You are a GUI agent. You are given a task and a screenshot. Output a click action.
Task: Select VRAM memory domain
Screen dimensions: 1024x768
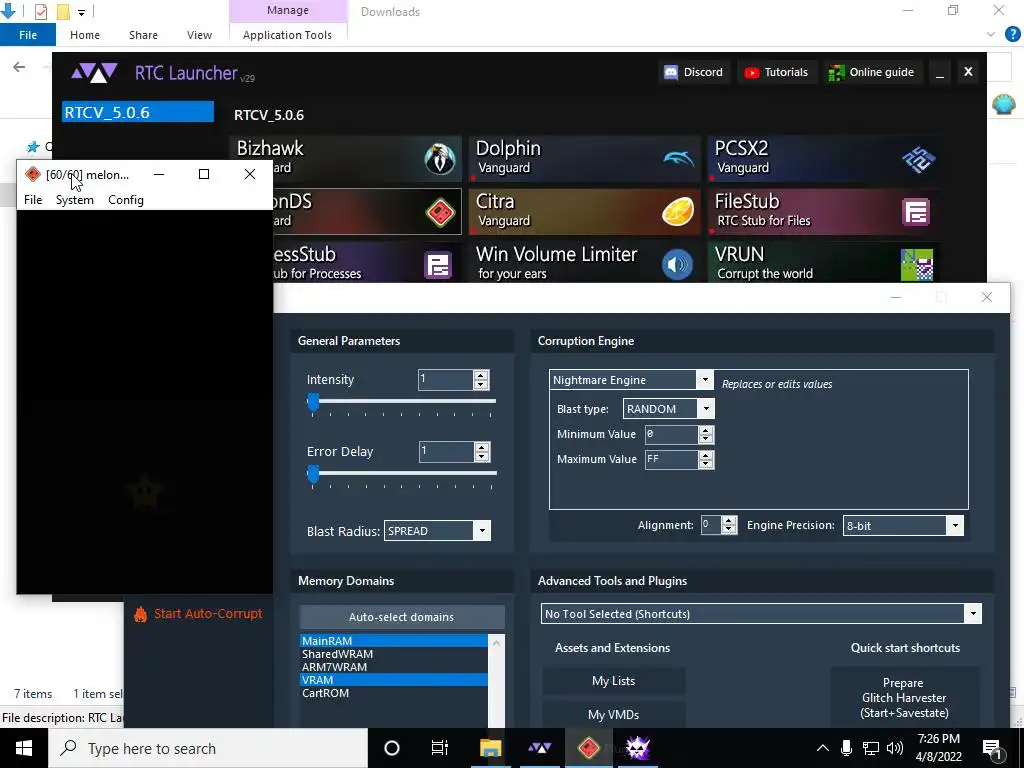click(394, 680)
